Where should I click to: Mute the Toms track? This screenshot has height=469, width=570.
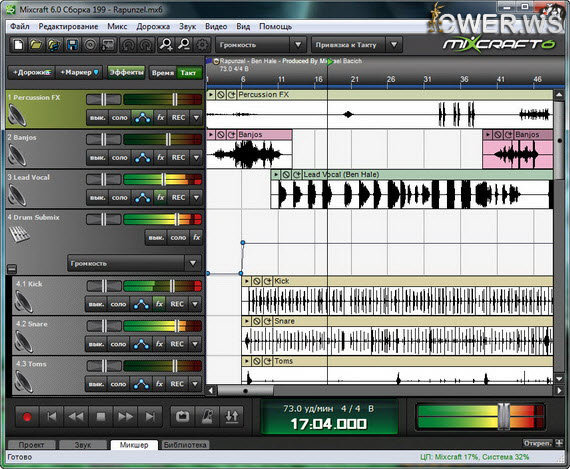96,384
